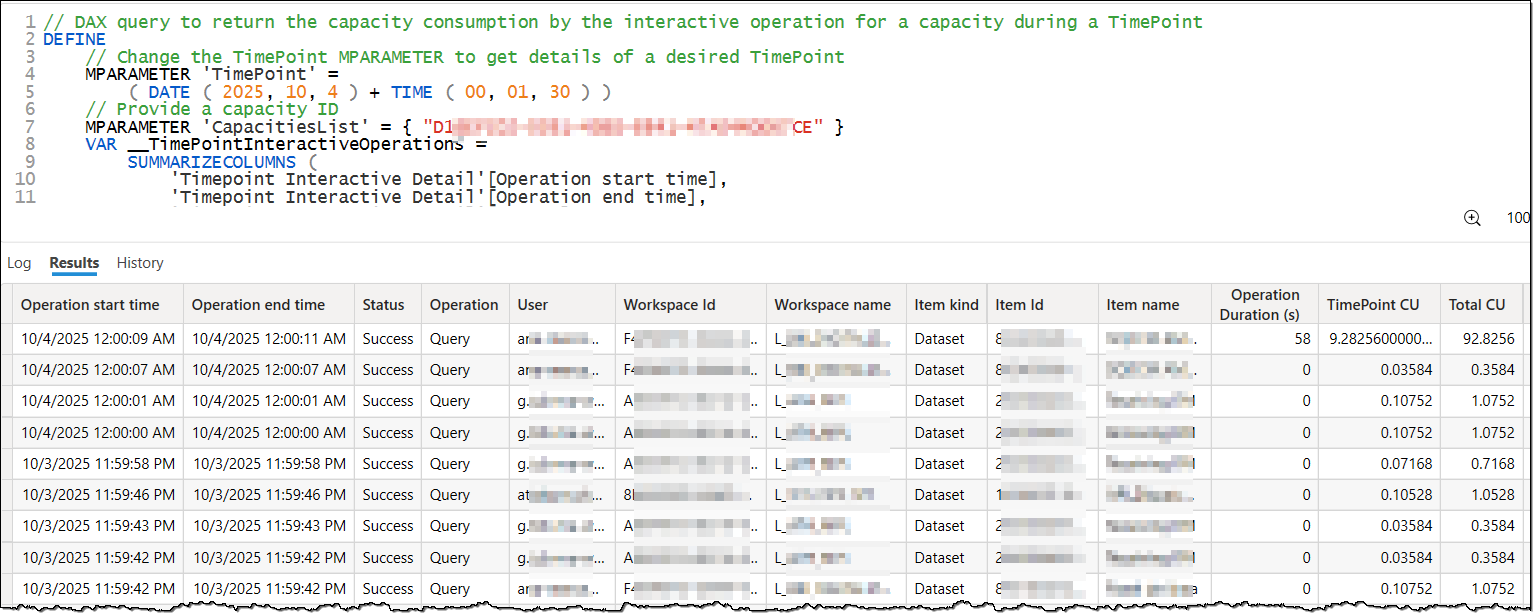
Task: Switch to the Log tab
Action: 19,262
